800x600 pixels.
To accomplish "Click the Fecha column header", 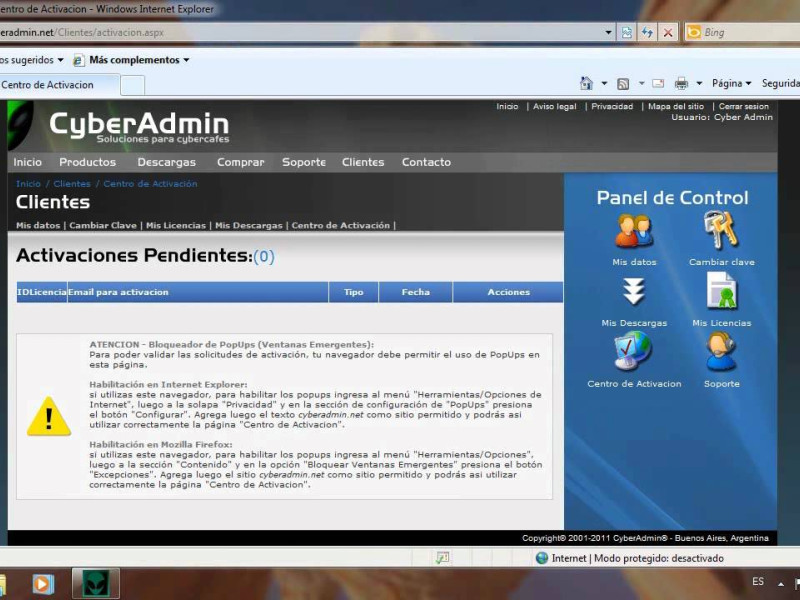I will click(x=415, y=292).
